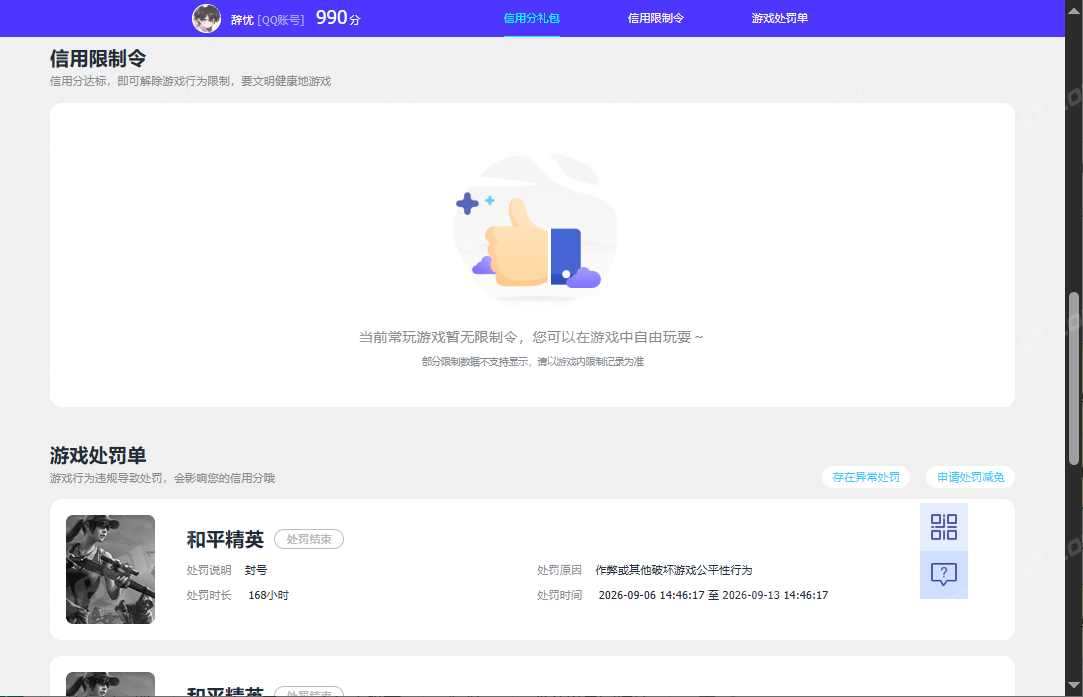Click the 当前常玩游戏暂无限制令 message
The height and width of the screenshot is (697, 1083).
[x=530, y=337]
